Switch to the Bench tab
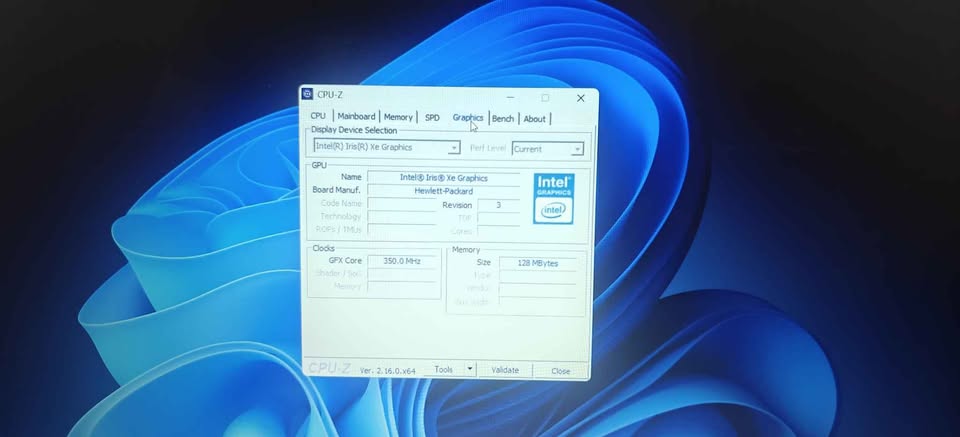This screenshot has width=960, height=437. coord(503,119)
